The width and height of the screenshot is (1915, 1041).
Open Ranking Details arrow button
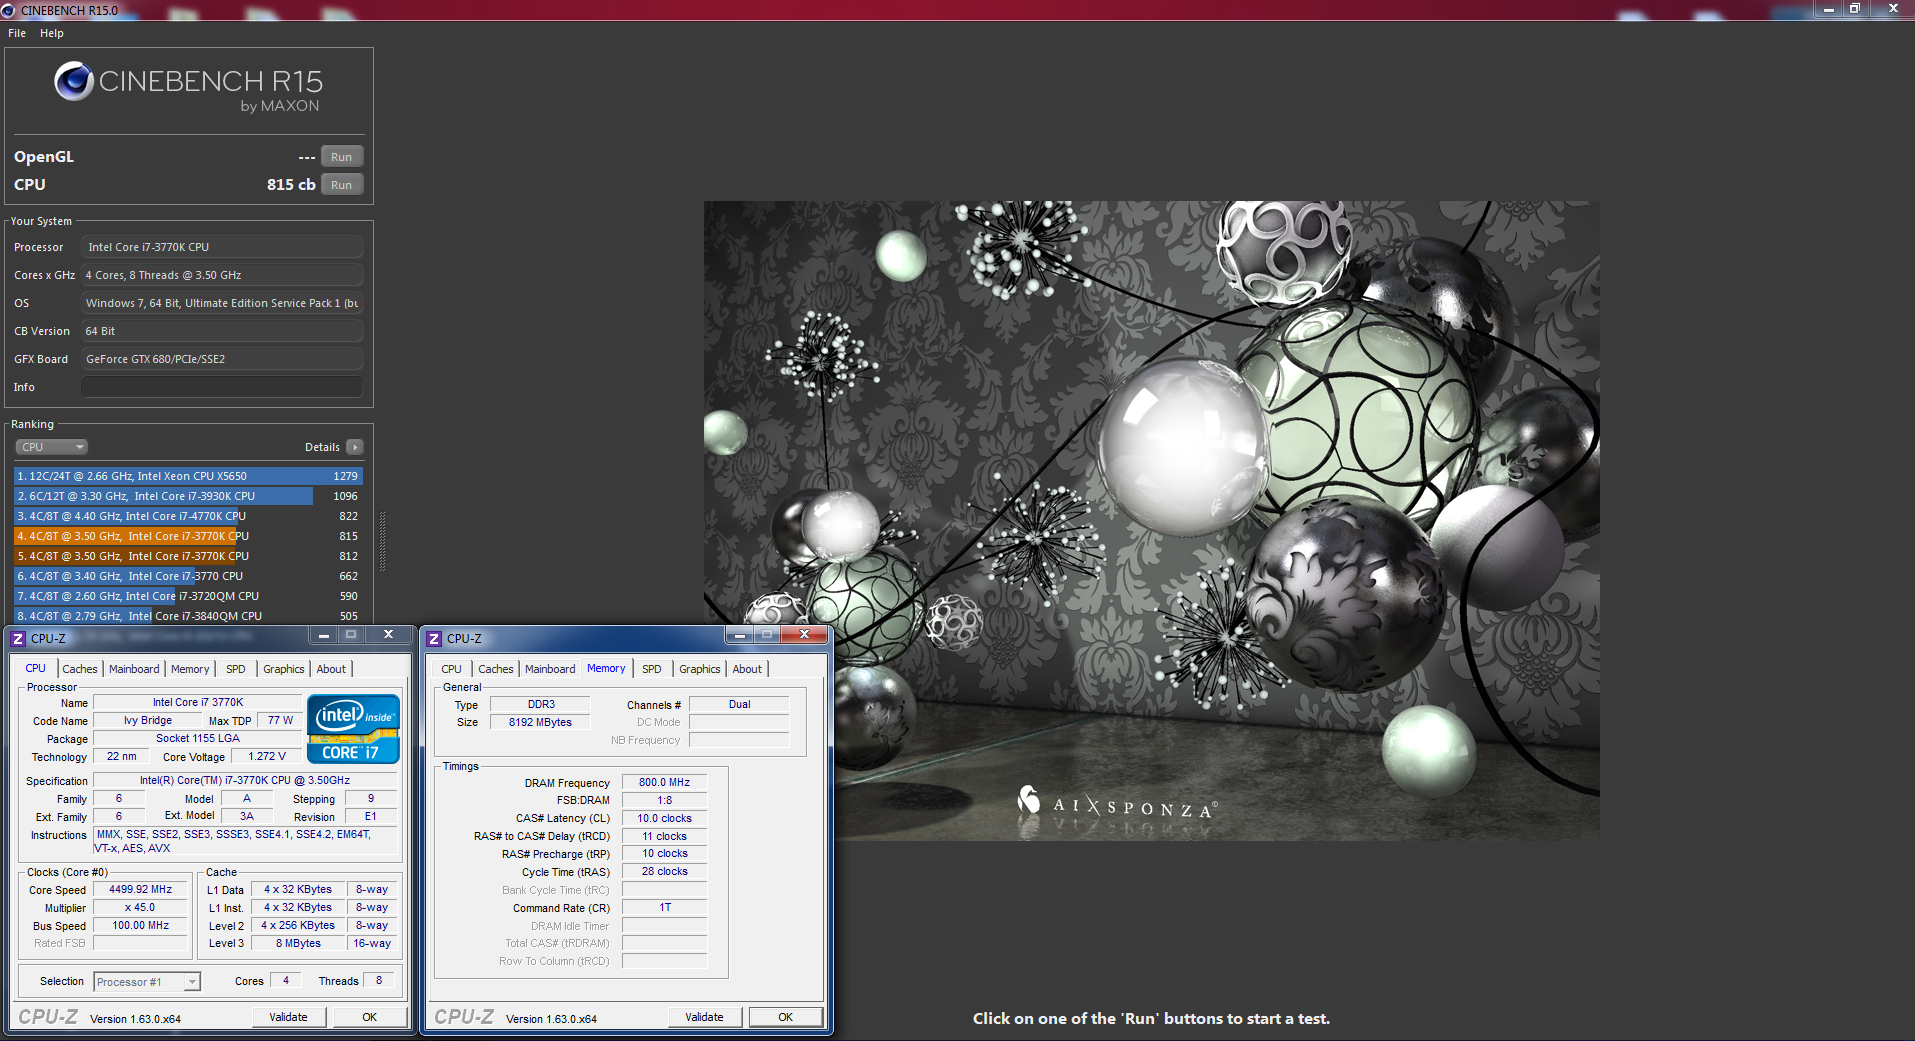355,447
